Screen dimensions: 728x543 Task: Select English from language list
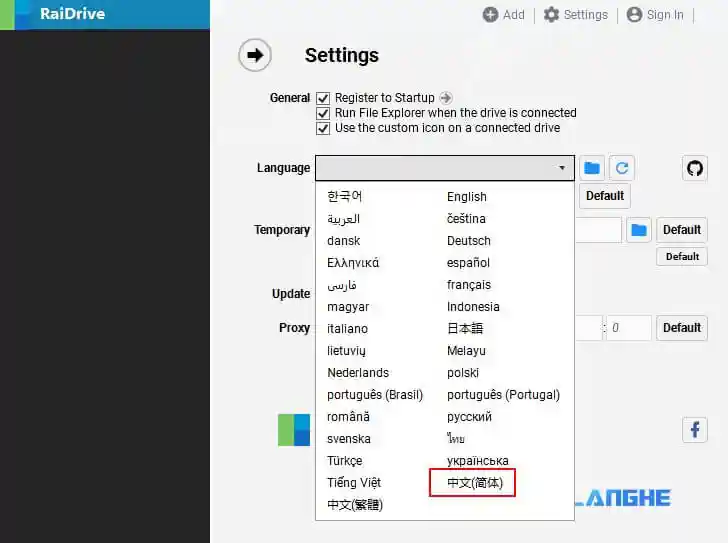(467, 197)
